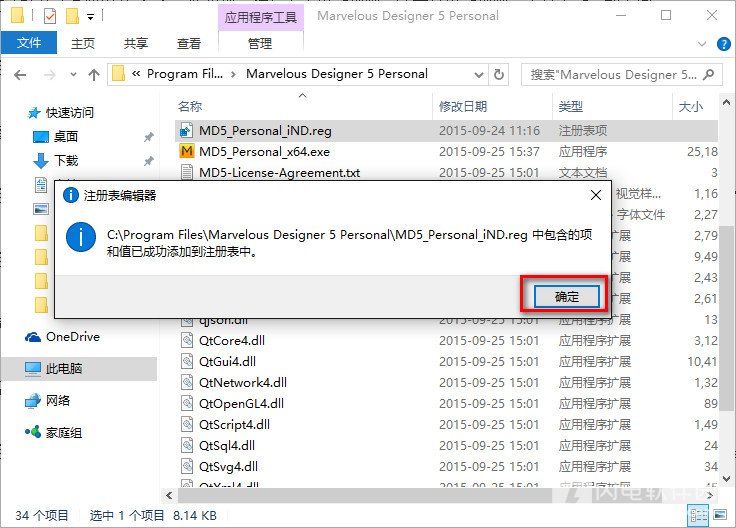This screenshot has height=528, width=736.
Task: Refresh the current folder view
Action: [498, 75]
